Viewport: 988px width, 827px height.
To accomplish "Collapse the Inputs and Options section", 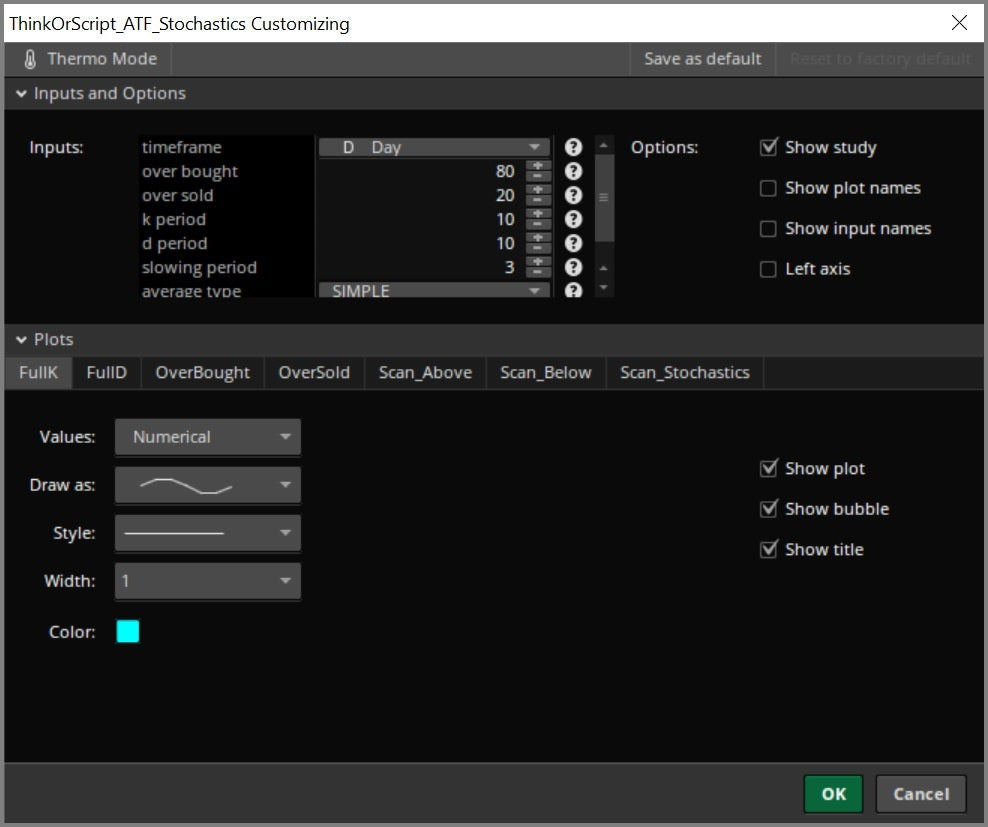I will click(21, 93).
